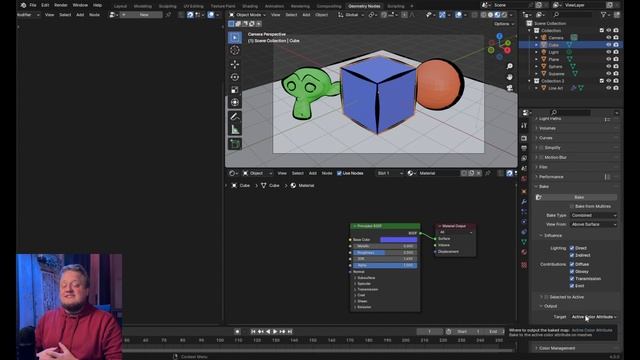Viewport: 640px width, 360px height.
Task: Open the View From dropdown
Action: click(x=593, y=224)
